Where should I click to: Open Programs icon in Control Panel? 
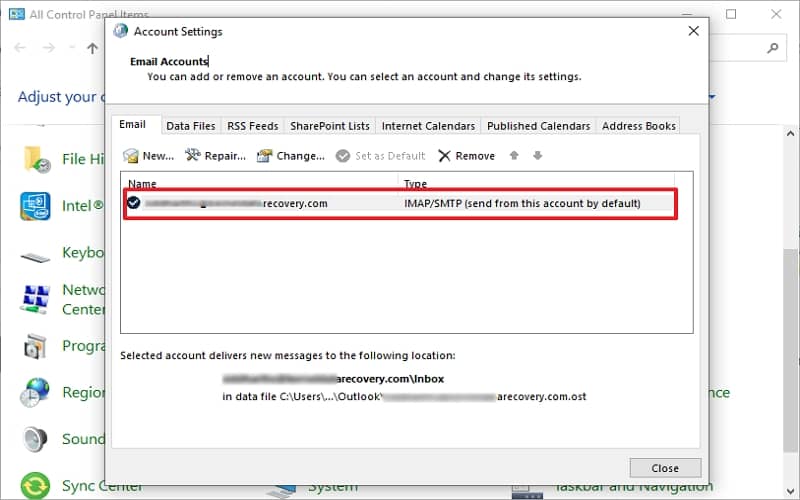(35, 346)
